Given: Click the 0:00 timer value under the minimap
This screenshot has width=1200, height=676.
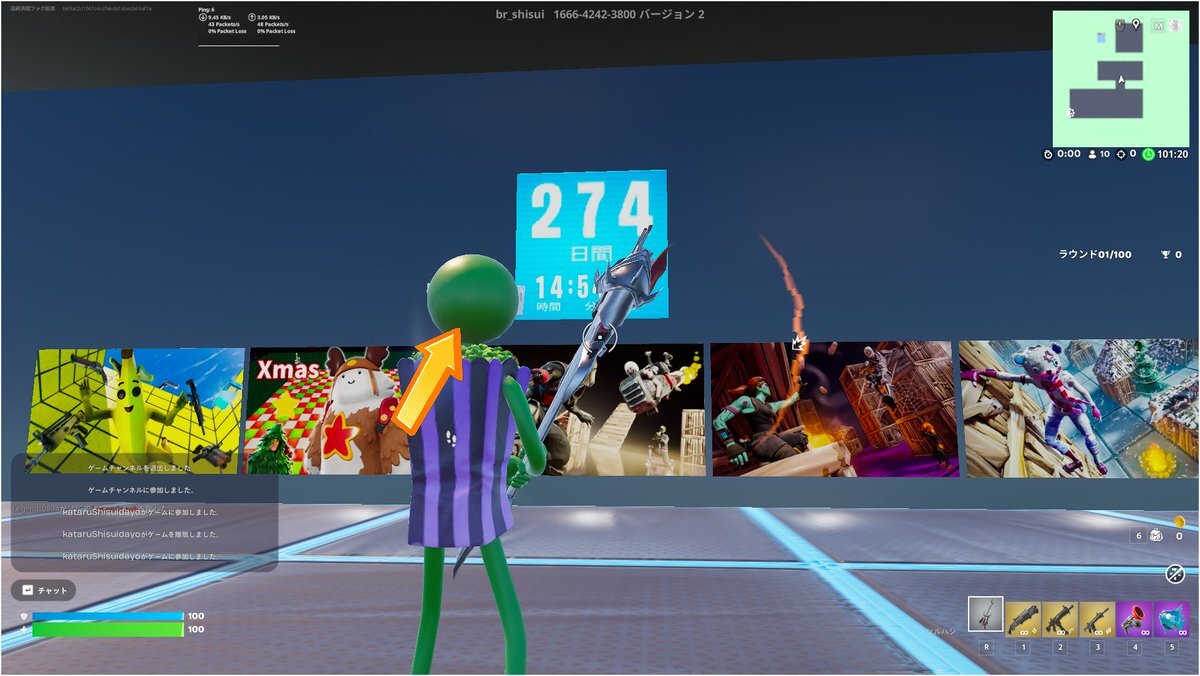Looking at the screenshot, I should pos(1068,154).
